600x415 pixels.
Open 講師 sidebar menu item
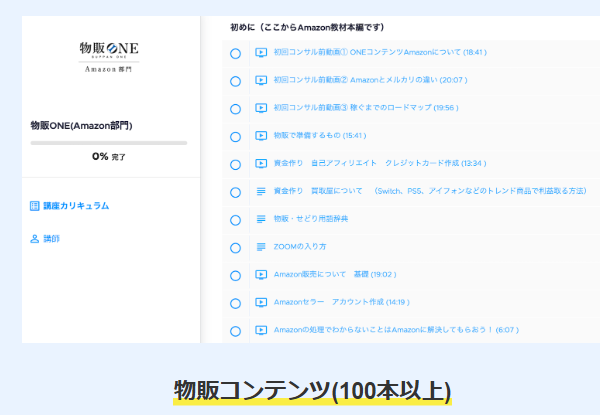click(x=51, y=239)
